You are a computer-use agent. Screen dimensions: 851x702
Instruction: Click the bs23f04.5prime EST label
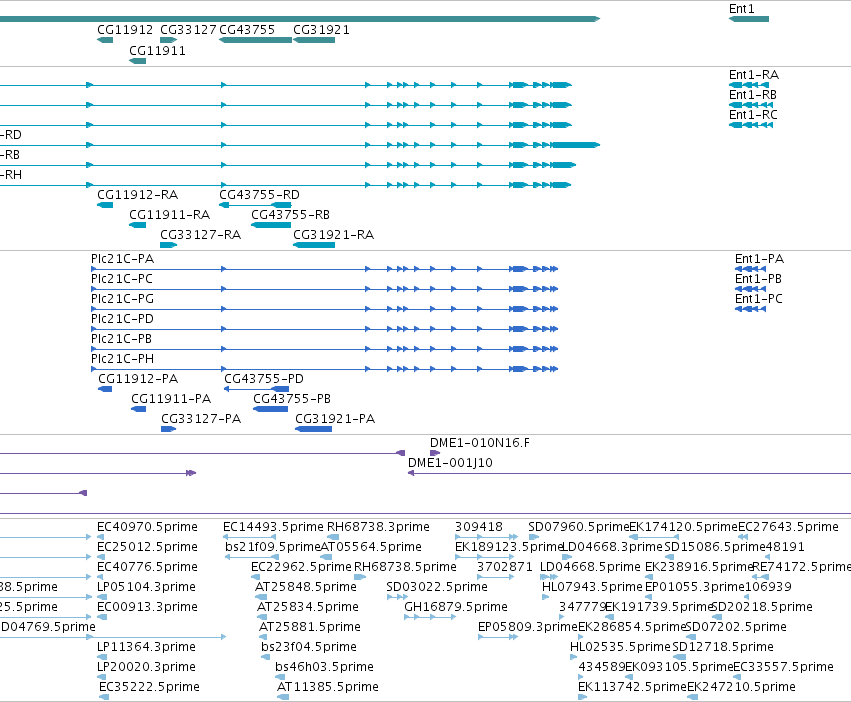(x=309, y=647)
